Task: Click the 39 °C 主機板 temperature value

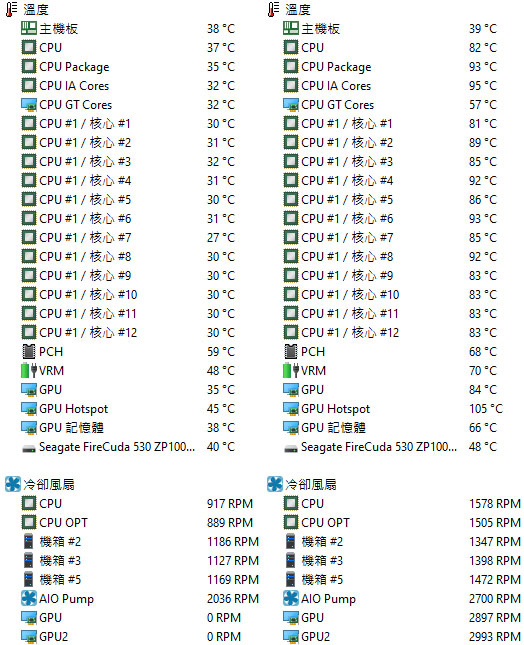Action: (x=483, y=28)
